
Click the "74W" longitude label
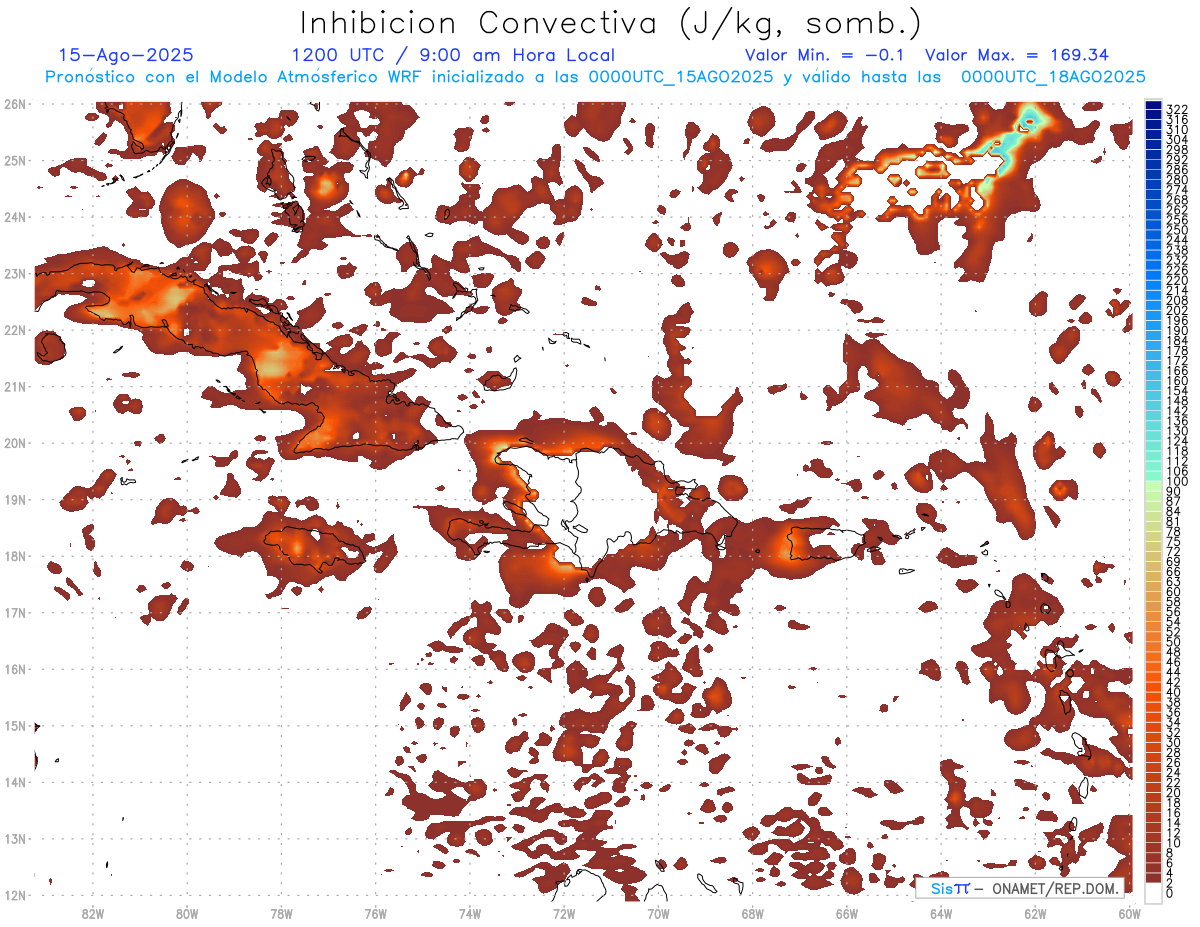coord(470,913)
